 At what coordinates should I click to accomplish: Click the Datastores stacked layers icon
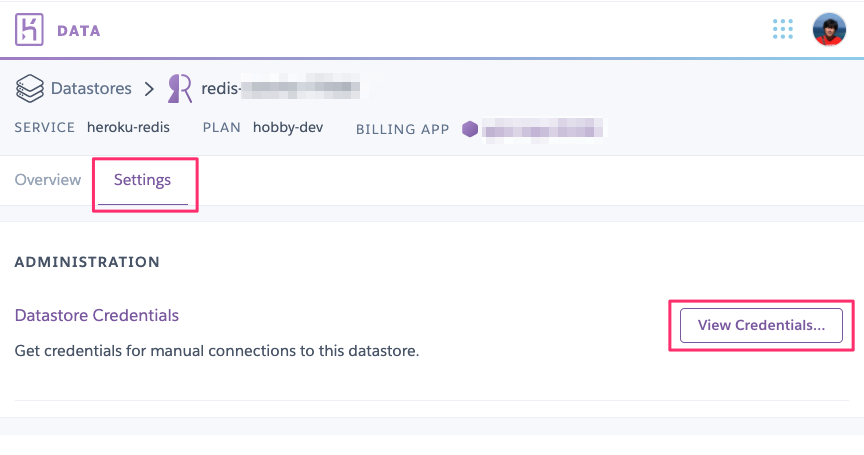point(30,88)
